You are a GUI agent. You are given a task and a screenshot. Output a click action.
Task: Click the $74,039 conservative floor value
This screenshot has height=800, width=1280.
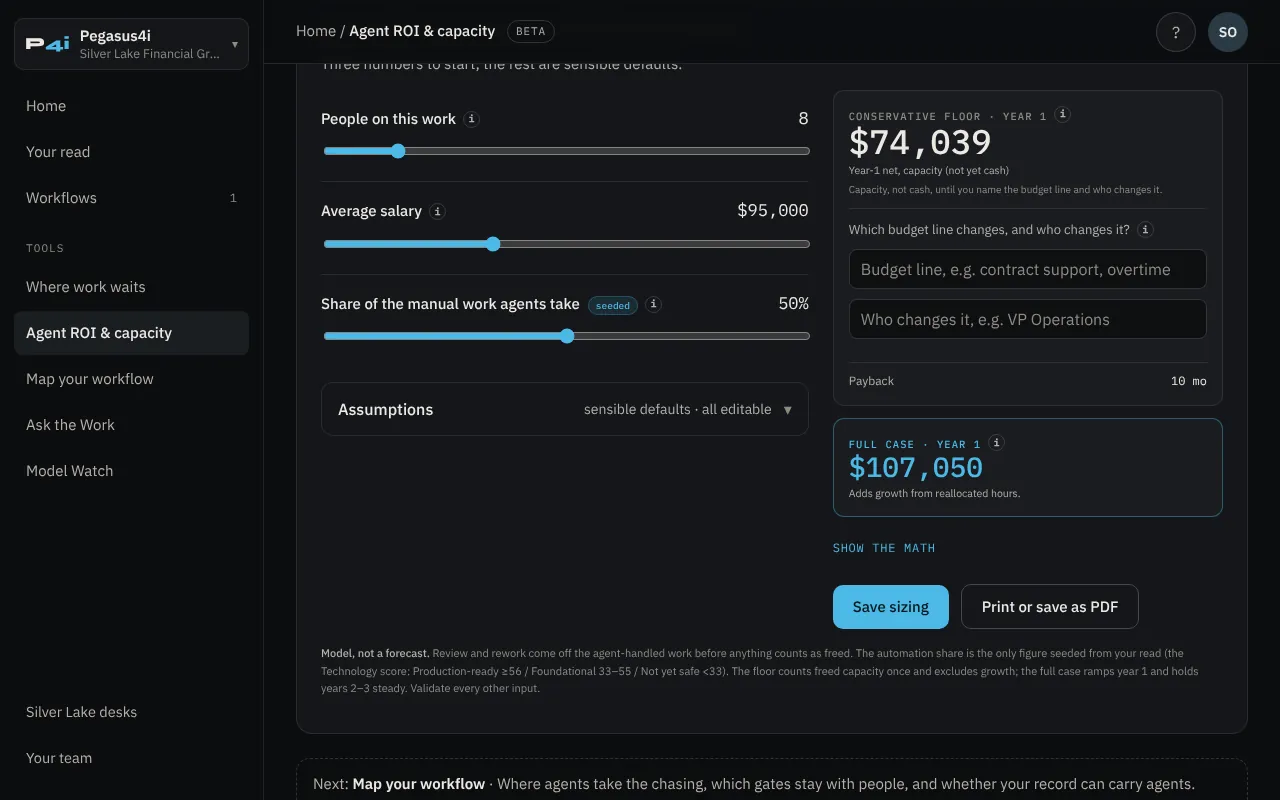920,143
